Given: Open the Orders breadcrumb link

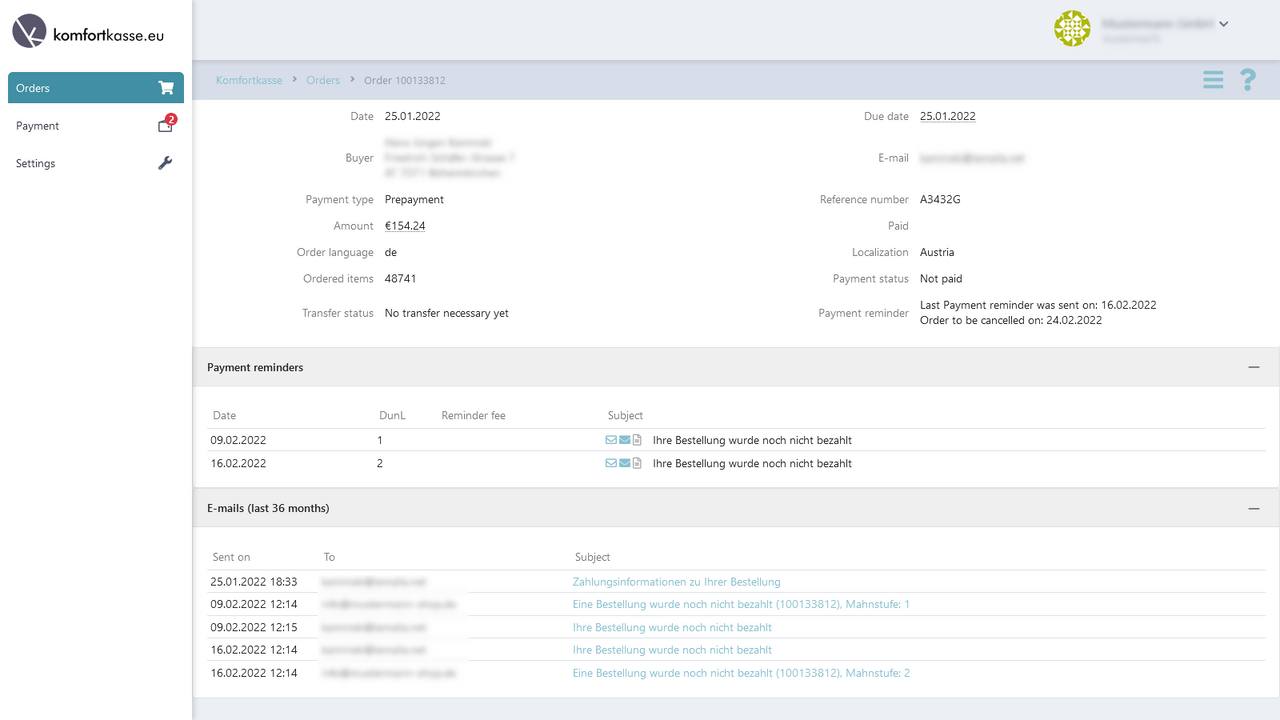Looking at the screenshot, I should [323, 80].
